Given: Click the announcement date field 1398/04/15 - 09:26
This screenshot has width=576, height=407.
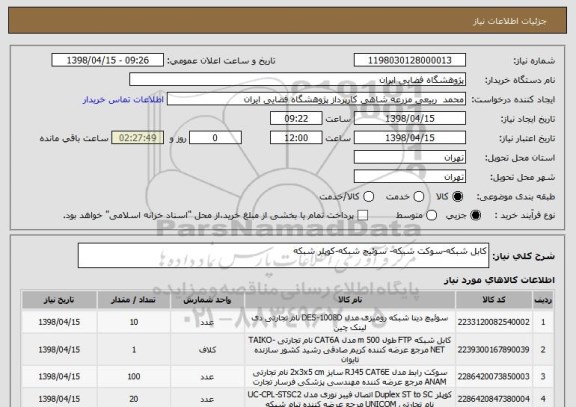Looking at the screenshot, I should pyautogui.click(x=108, y=60).
